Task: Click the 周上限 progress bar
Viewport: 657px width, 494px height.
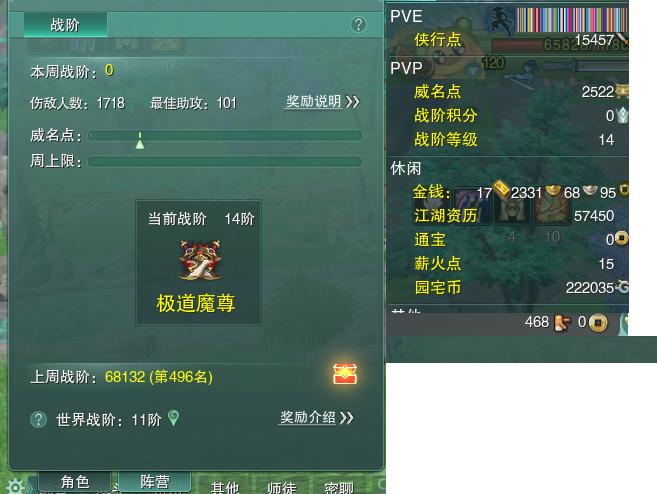Action: (x=225, y=161)
